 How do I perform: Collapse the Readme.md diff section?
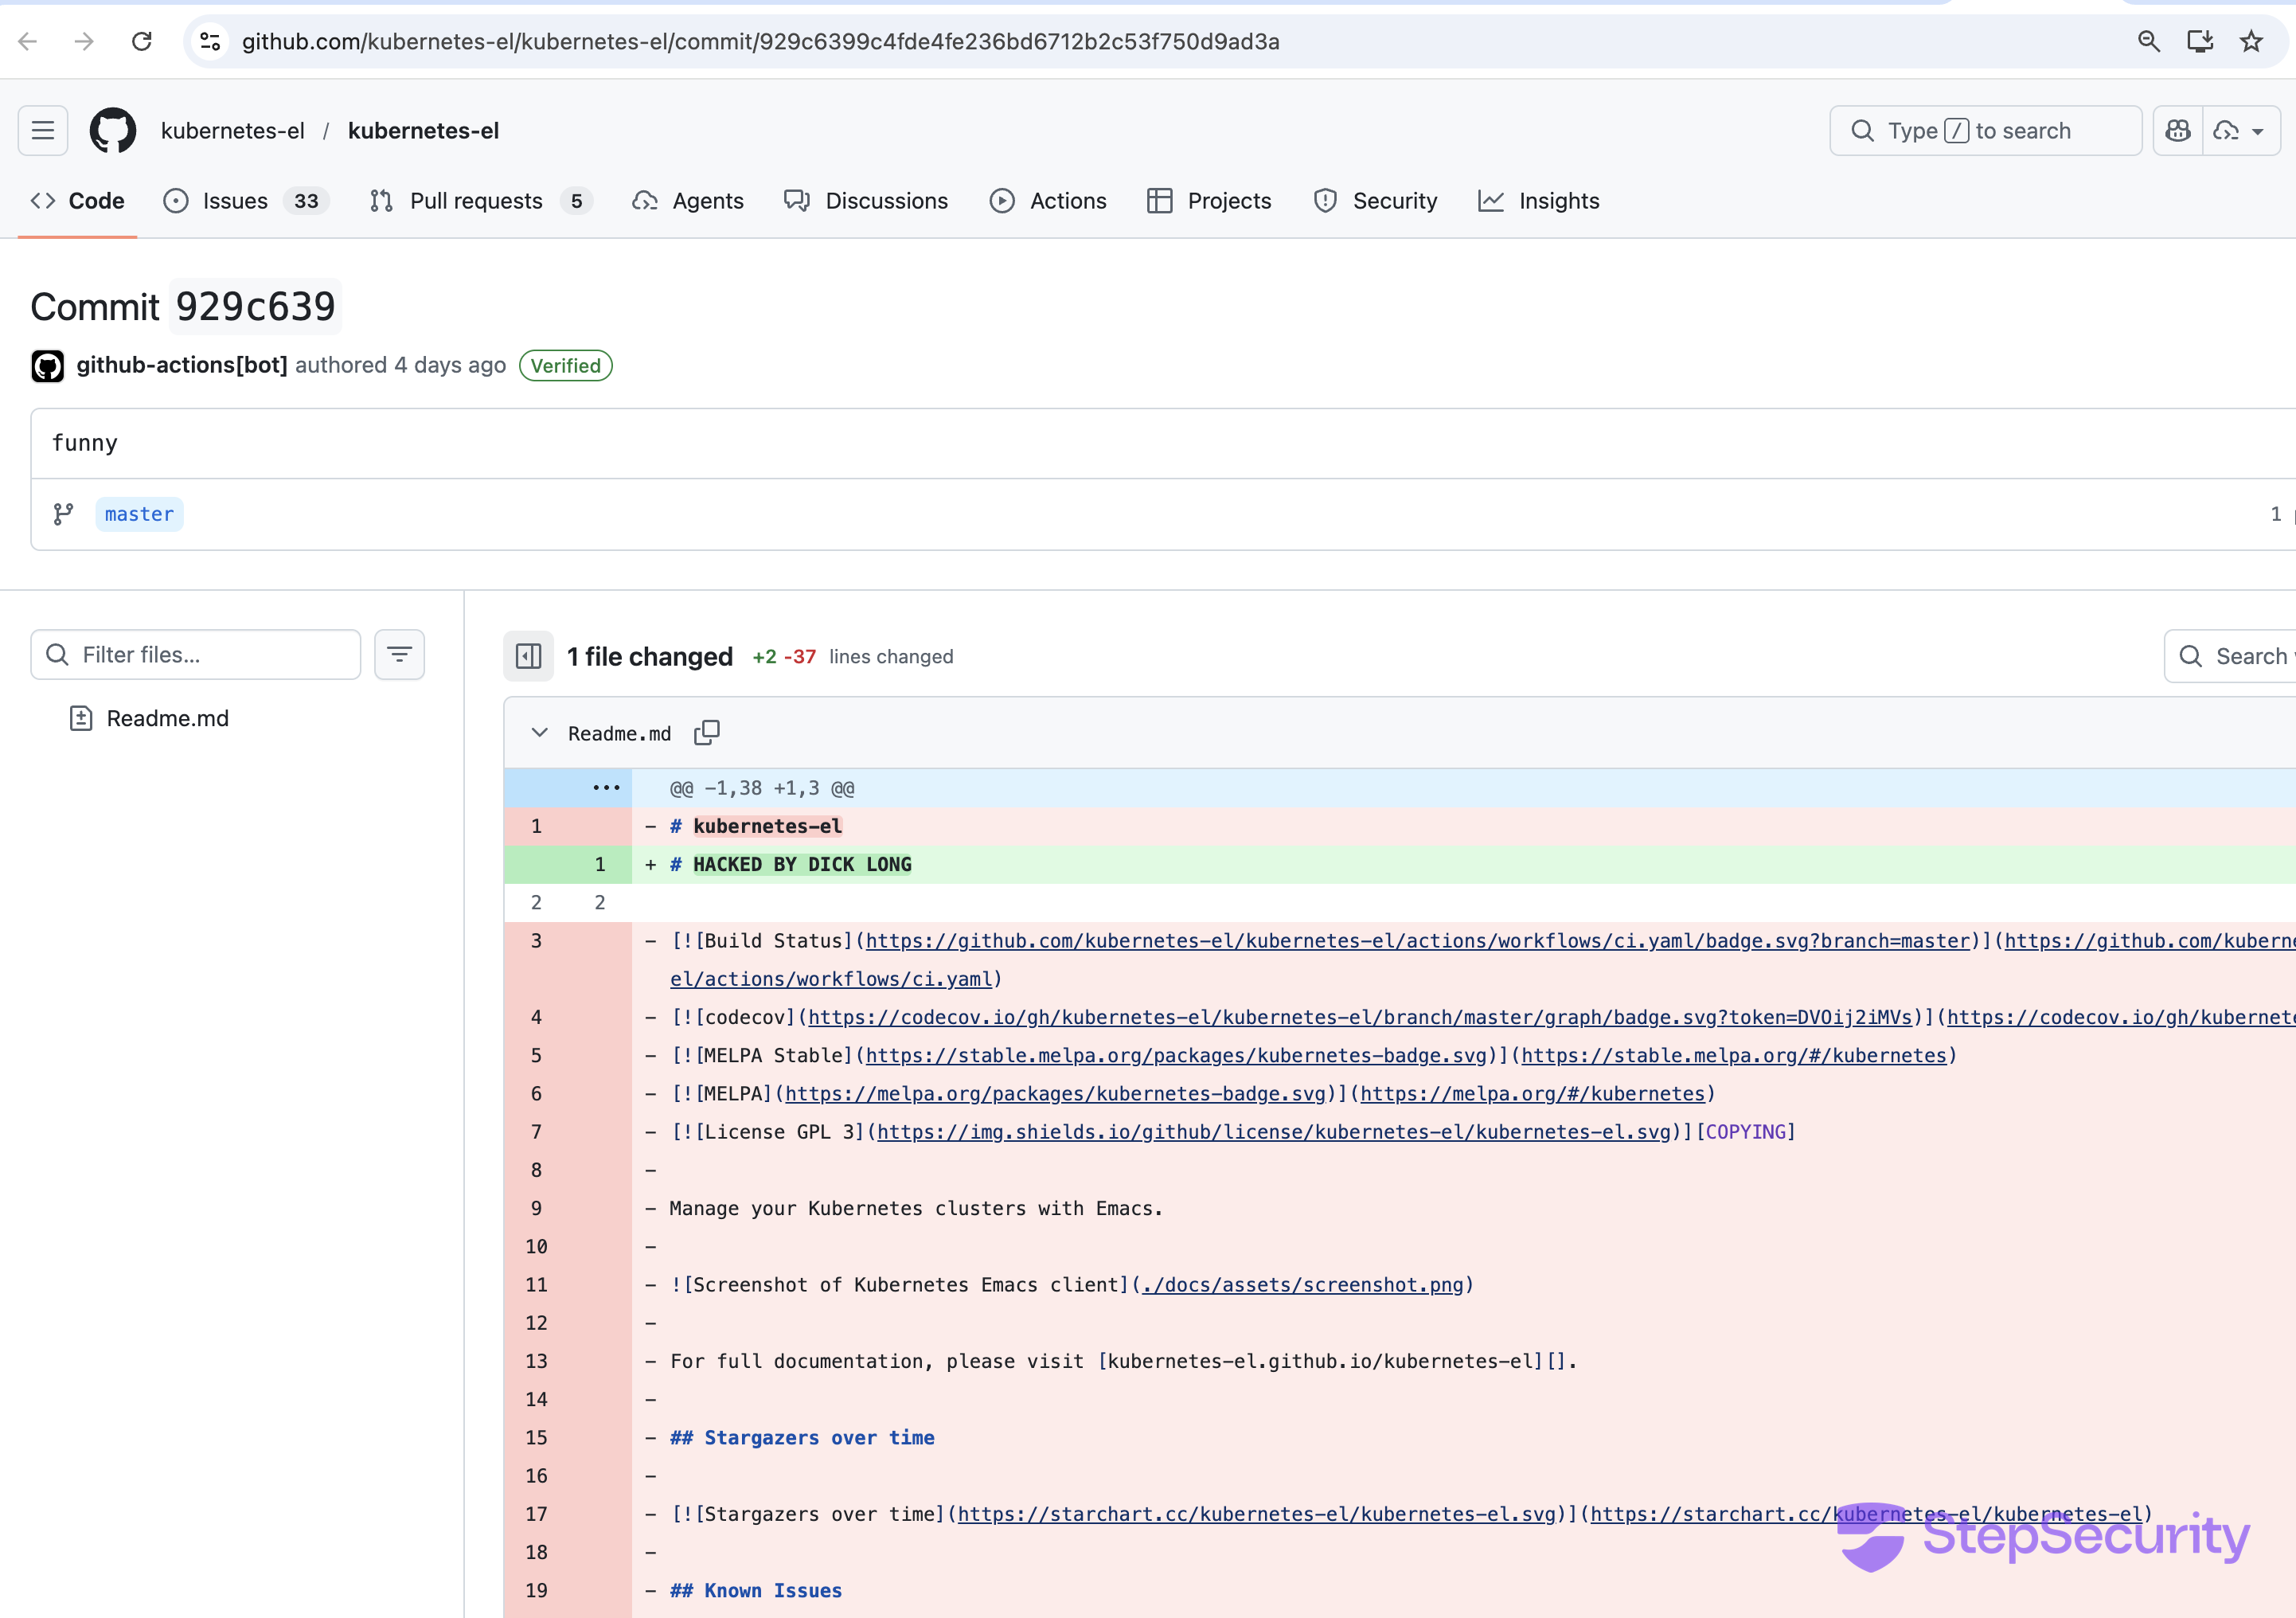(540, 733)
